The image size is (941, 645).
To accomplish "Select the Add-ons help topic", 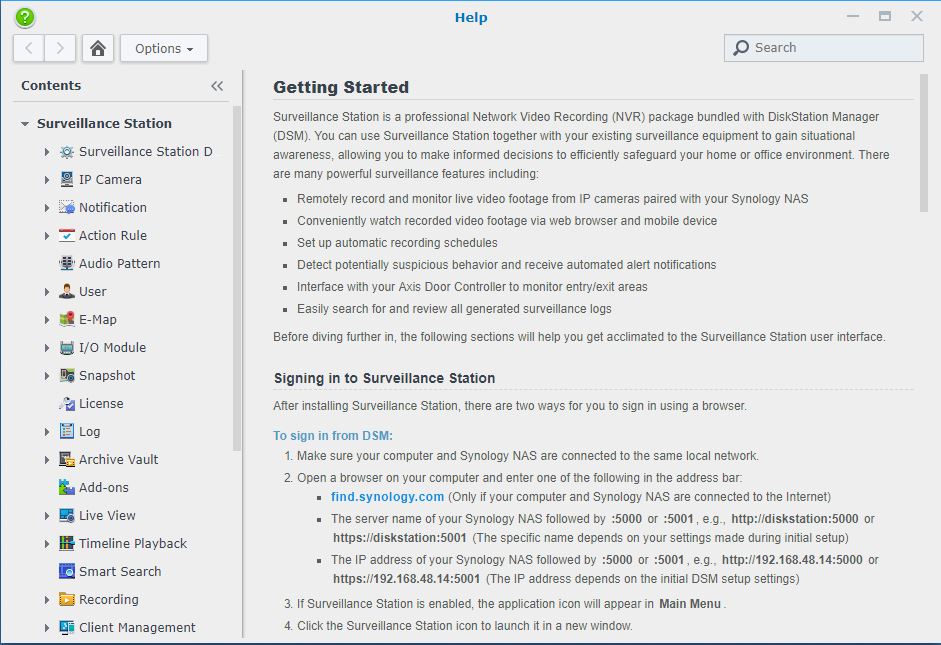I will (104, 488).
